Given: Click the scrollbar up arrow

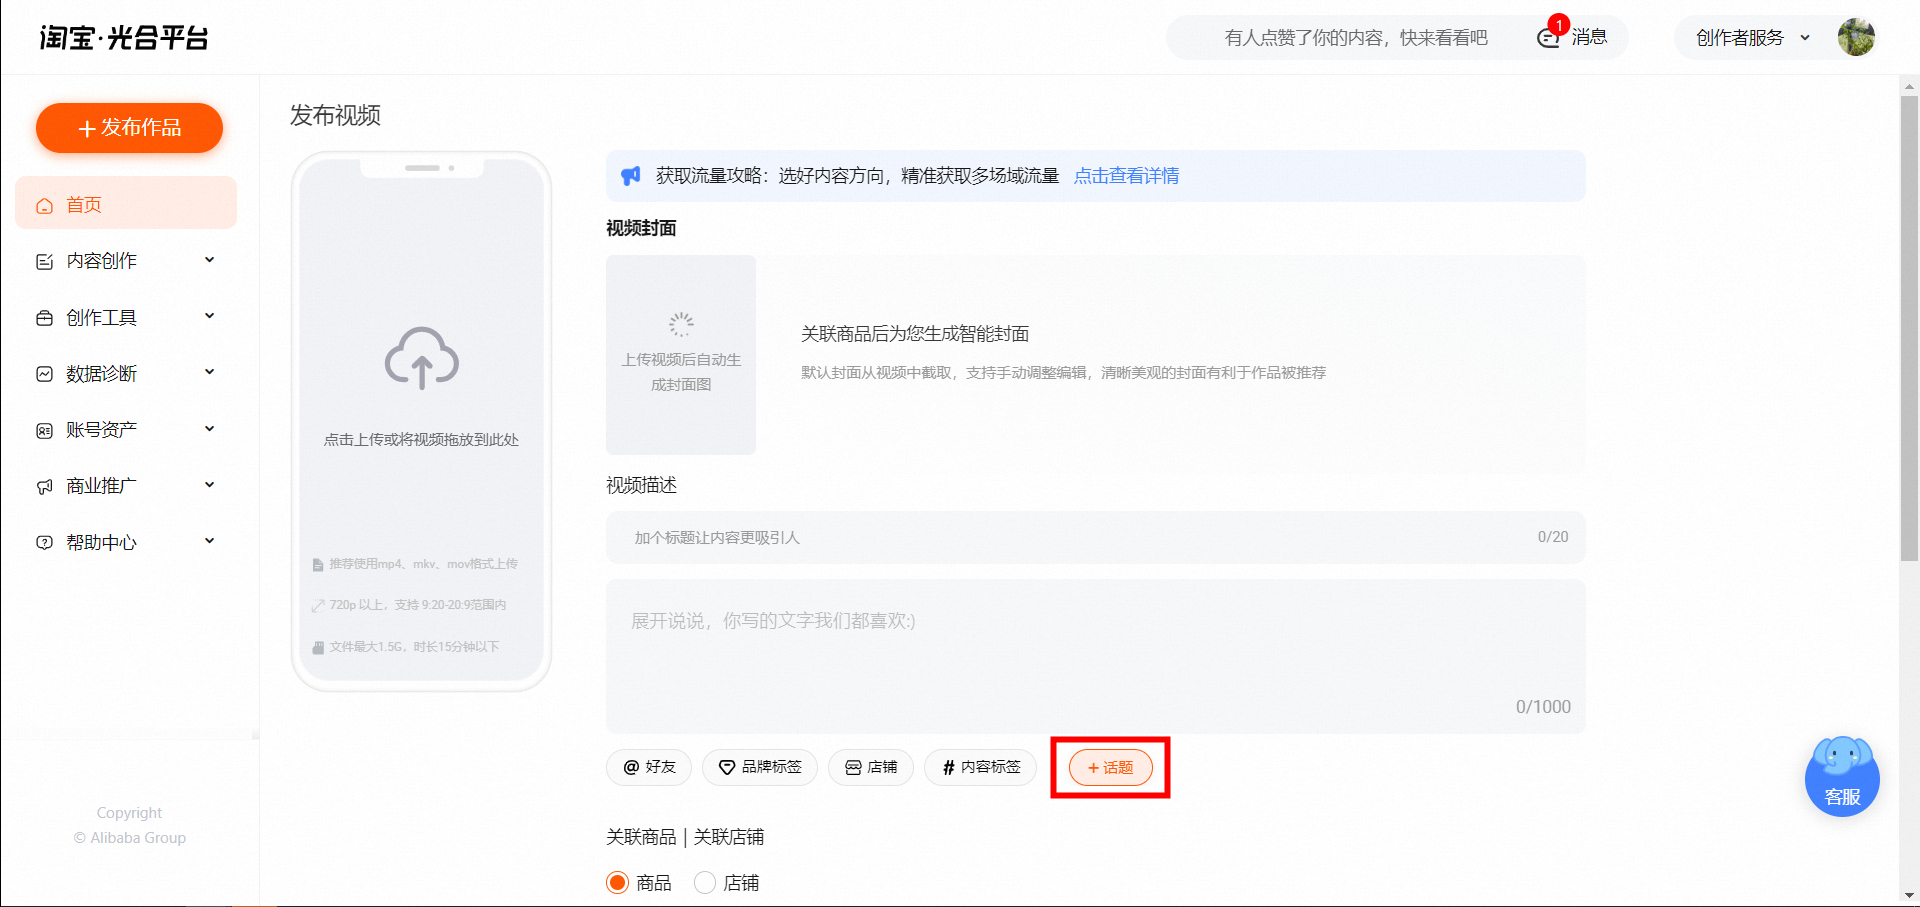Looking at the screenshot, I should point(1909,86).
